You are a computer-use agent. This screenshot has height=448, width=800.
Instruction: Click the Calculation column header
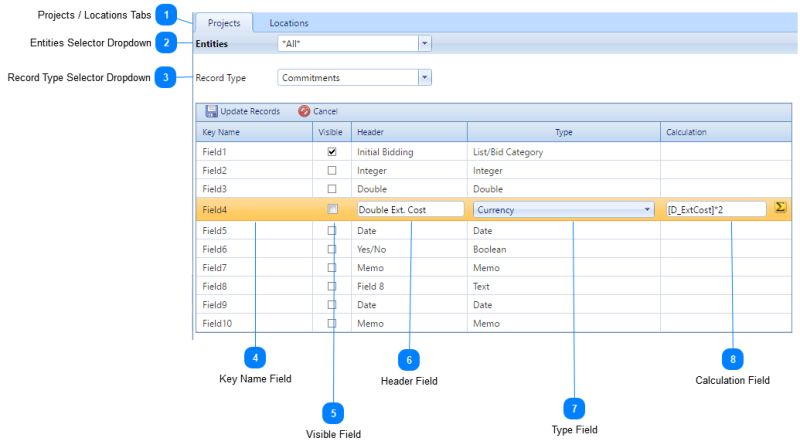(726, 132)
